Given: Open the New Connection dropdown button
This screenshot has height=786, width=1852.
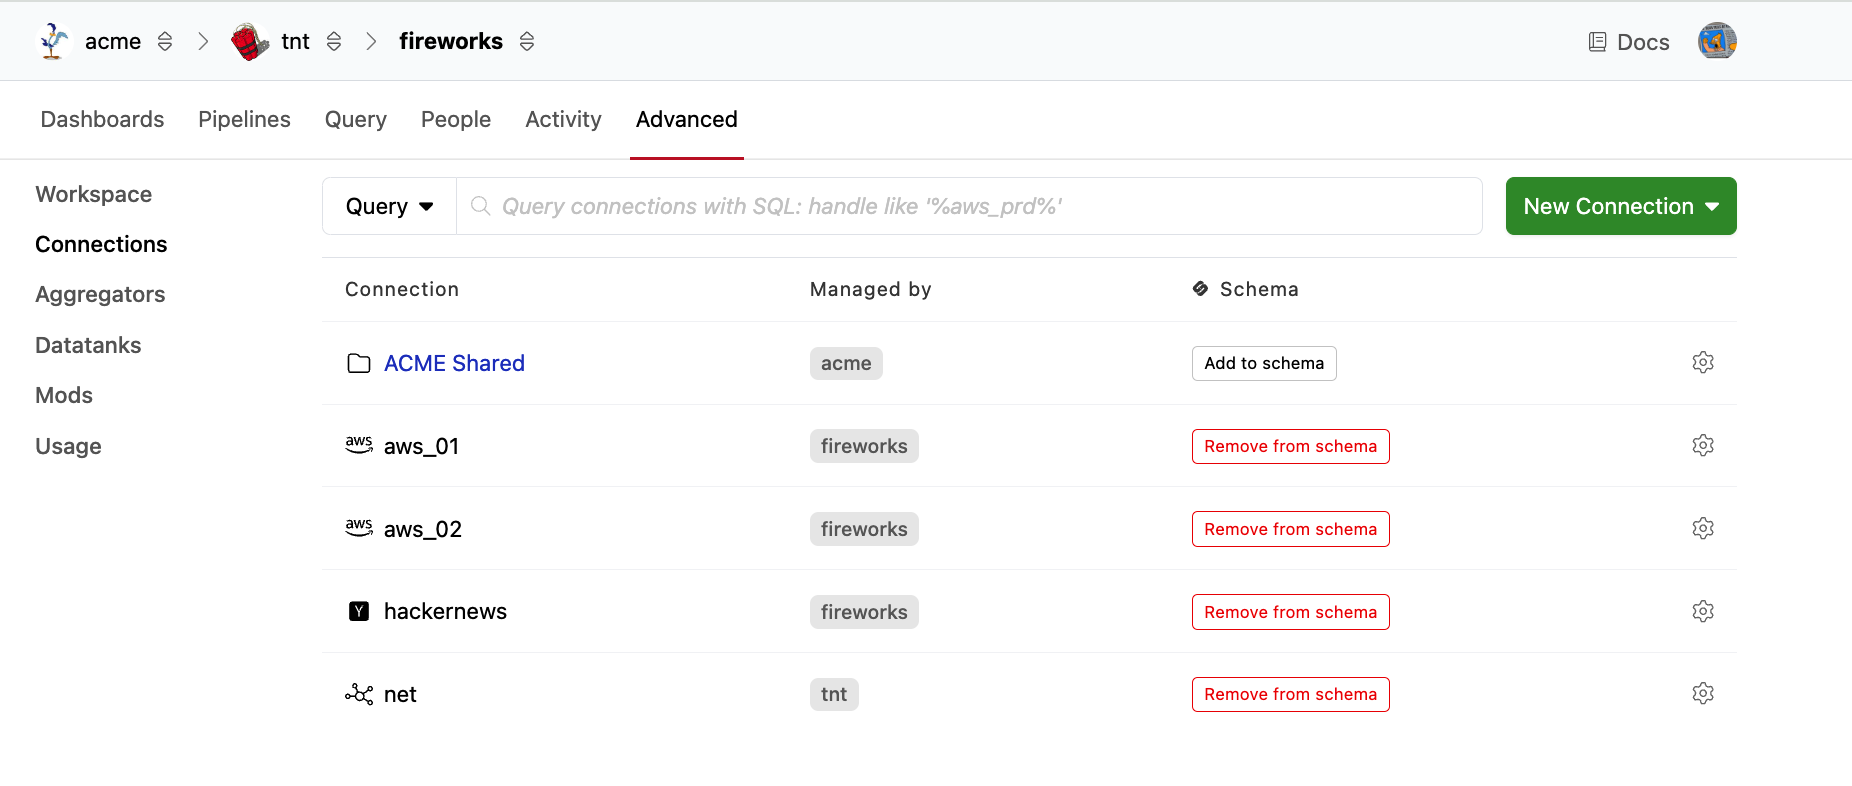Looking at the screenshot, I should coord(1620,206).
